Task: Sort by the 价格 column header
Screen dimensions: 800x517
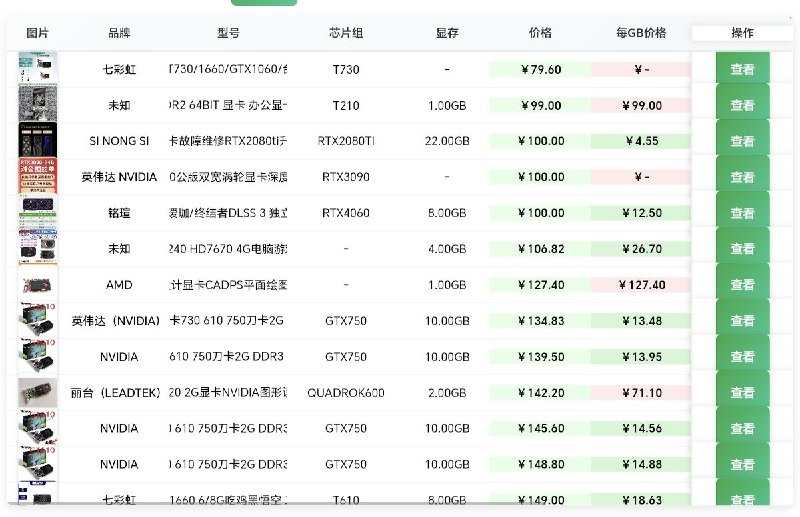Action: [540, 33]
